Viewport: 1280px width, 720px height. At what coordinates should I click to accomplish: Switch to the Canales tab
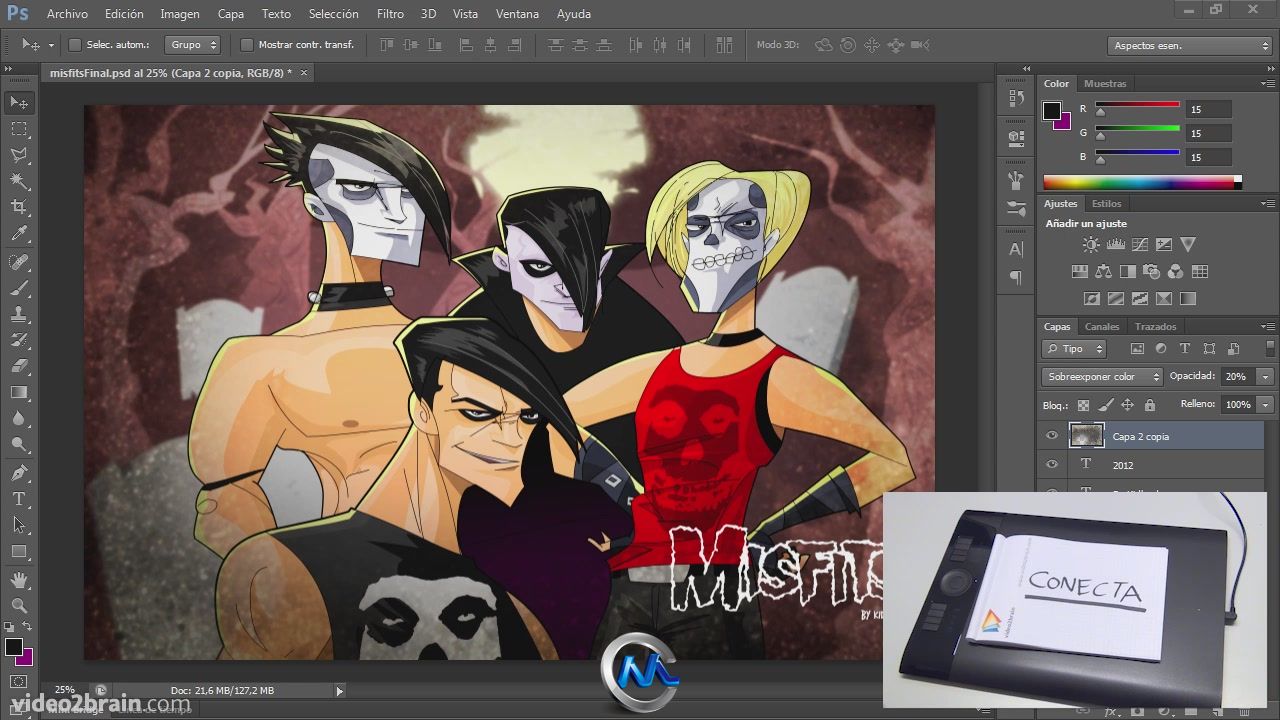coord(1102,327)
